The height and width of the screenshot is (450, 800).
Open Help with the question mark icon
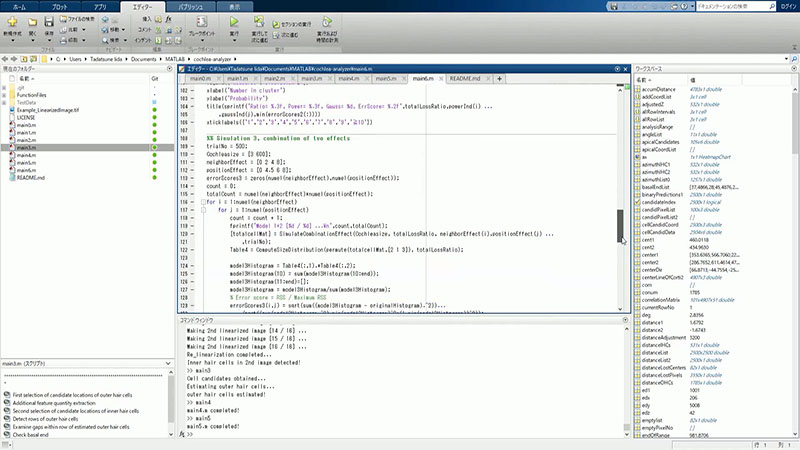pyautogui.click(x=684, y=6)
